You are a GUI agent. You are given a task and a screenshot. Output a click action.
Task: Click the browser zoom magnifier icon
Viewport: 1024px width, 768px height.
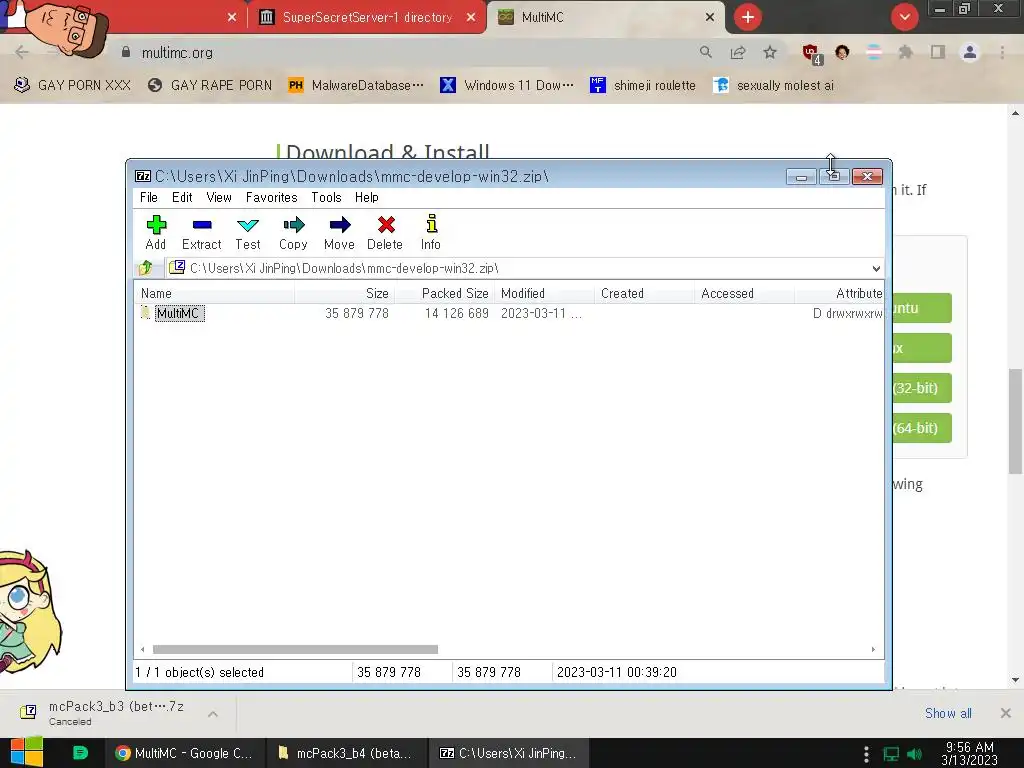coord(705,52)
